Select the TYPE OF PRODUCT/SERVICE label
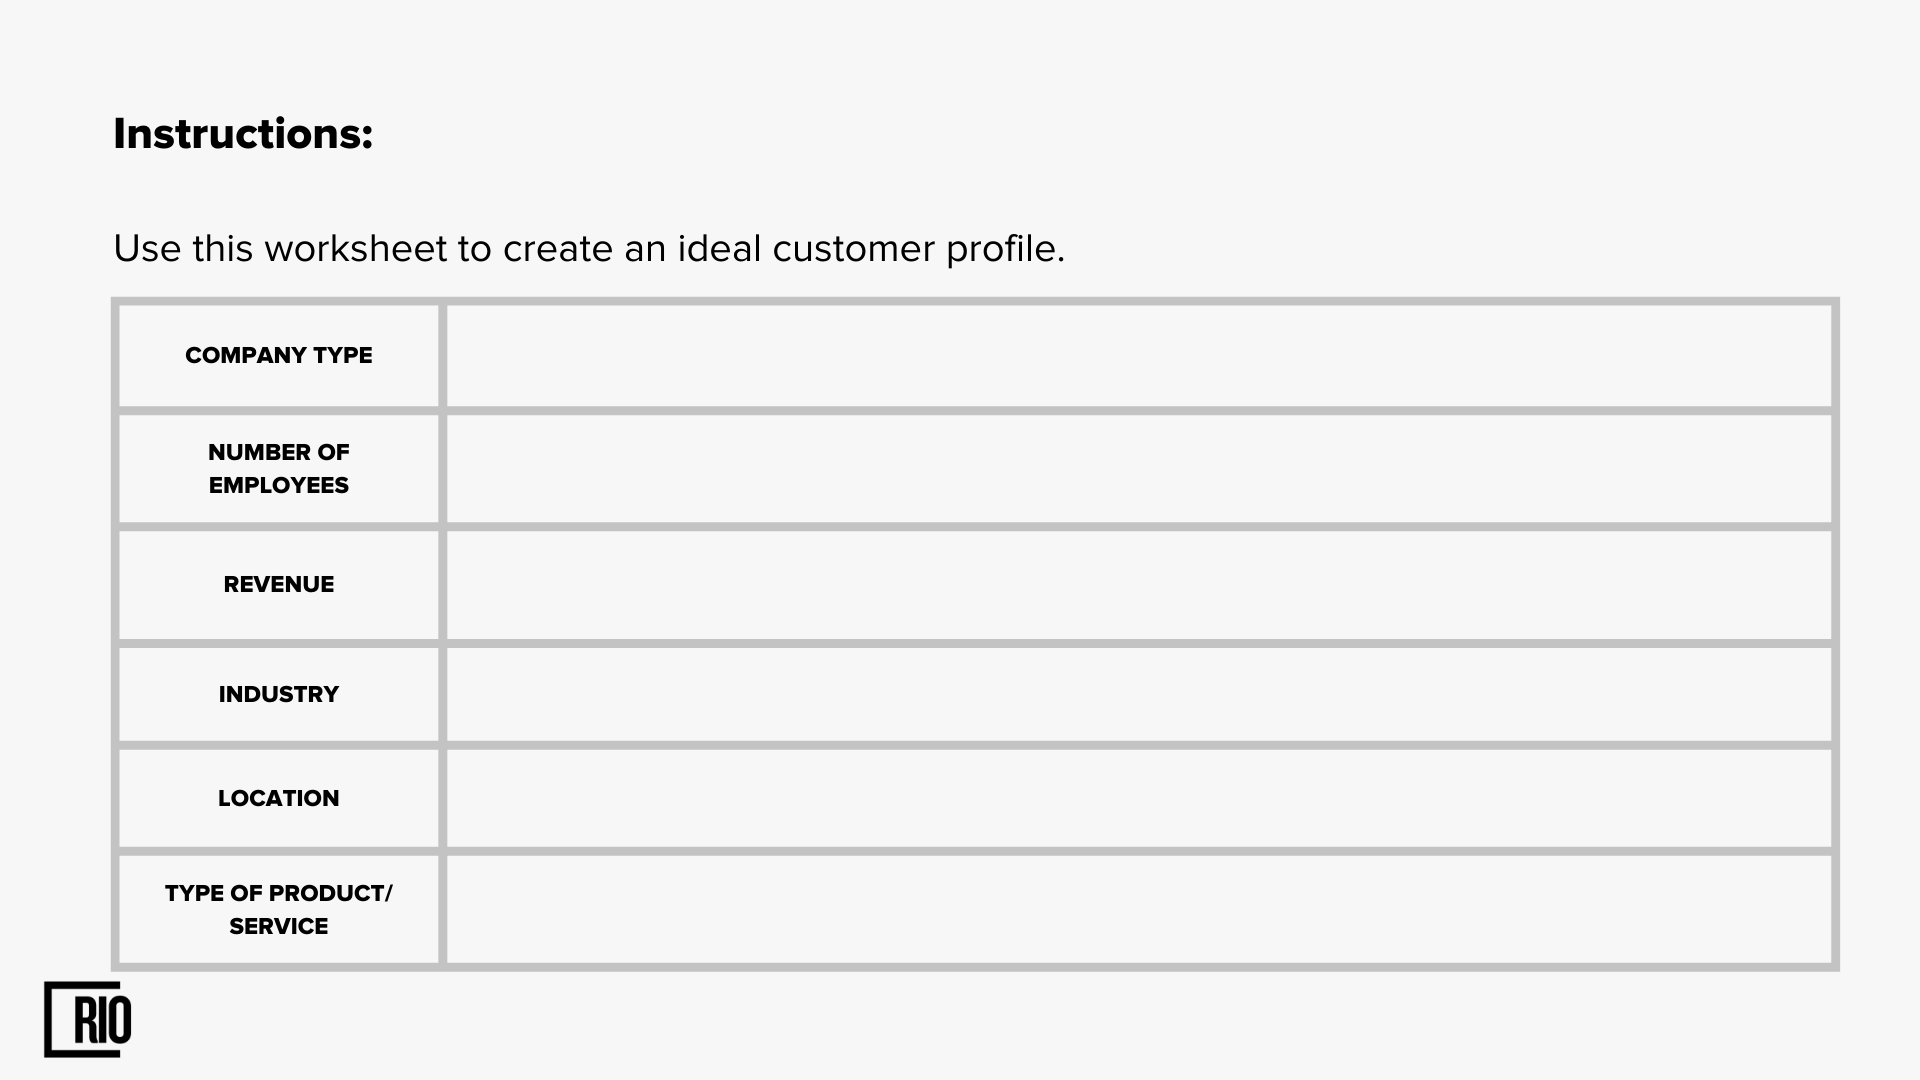Screen dimensions: 1920x1080 (x=279, y=910)
